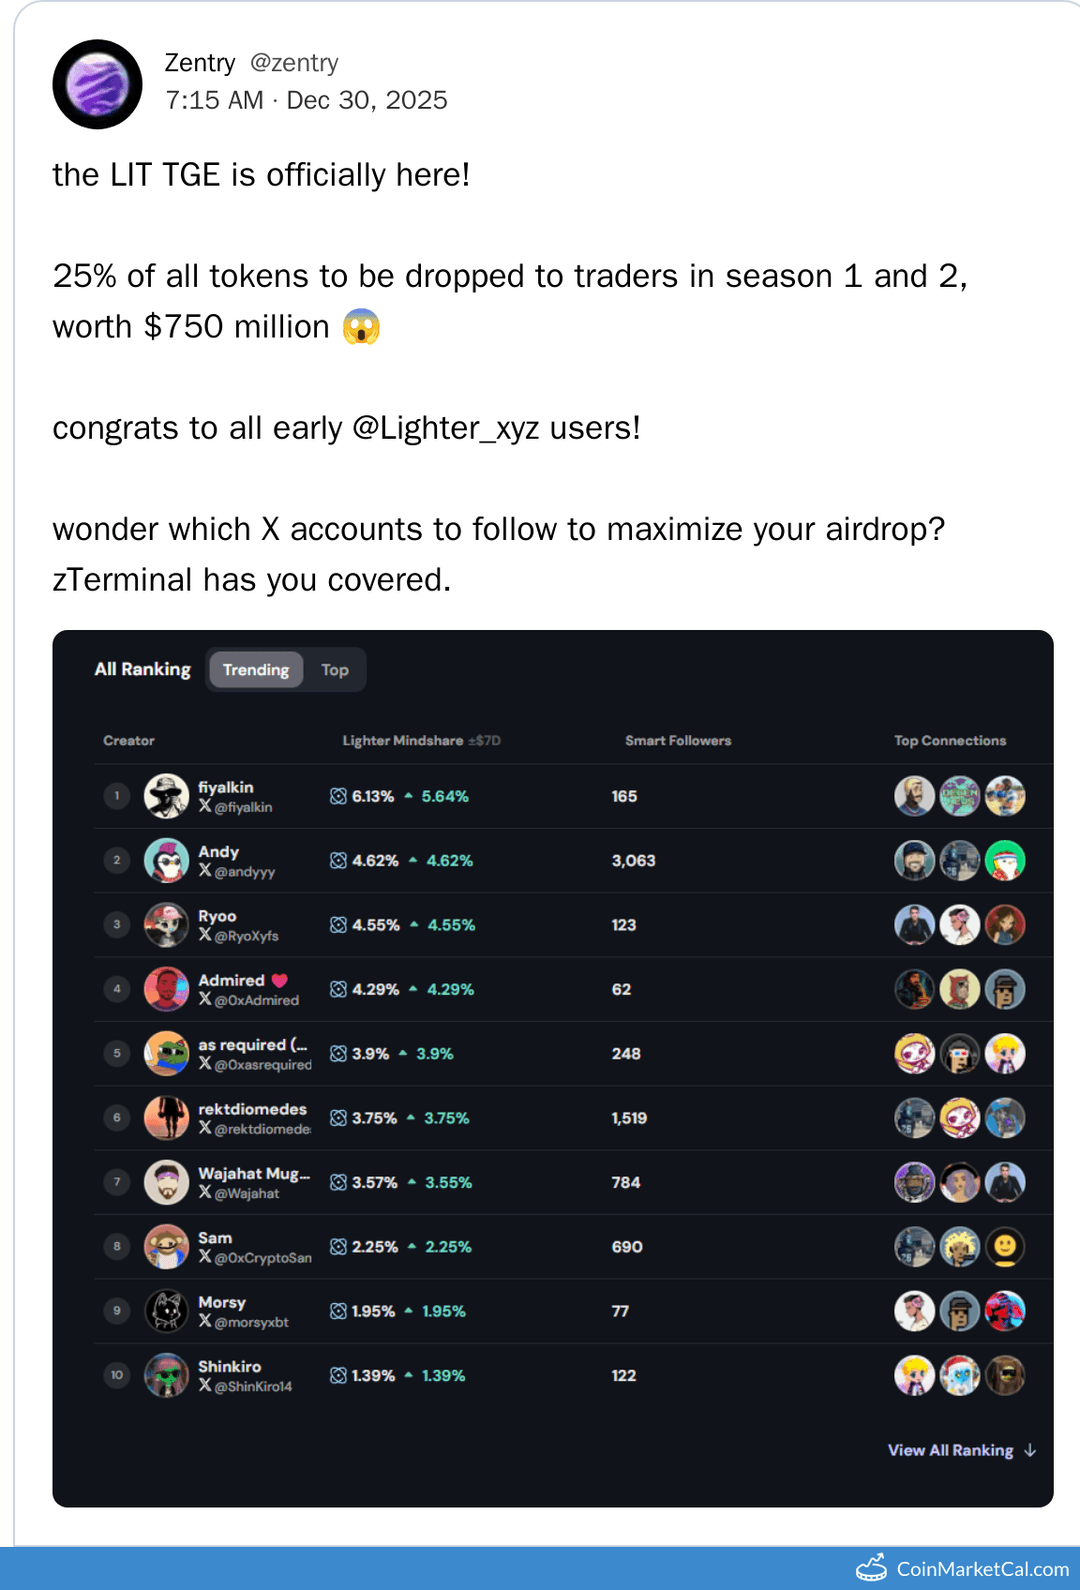The width and height of the screenshot is (1080, 1590).
Task: Click the Lighter mindshare logo beside 6.13%
Action: tap(337, 796)
